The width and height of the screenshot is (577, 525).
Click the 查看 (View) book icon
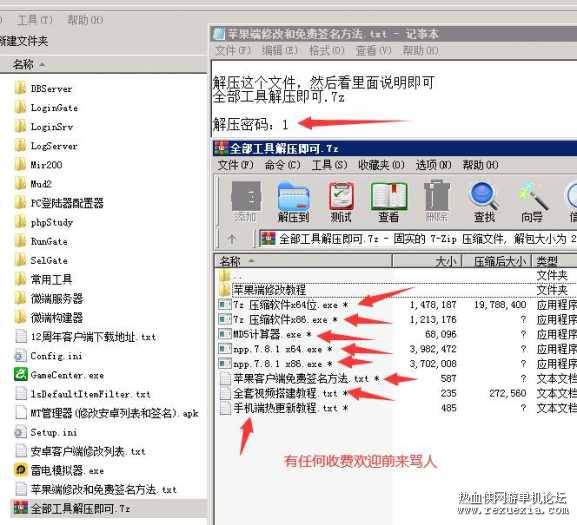tap(389, 202)
